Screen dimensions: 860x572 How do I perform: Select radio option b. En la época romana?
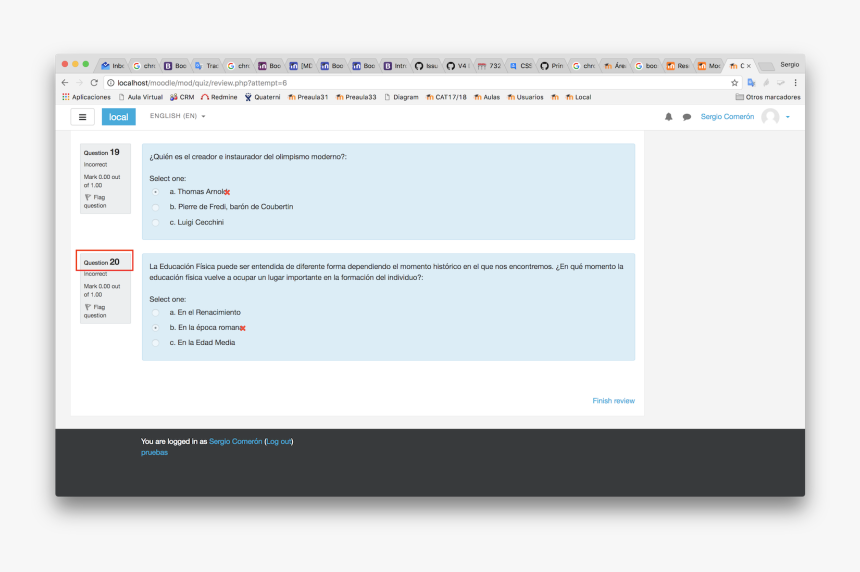point(156,328)
